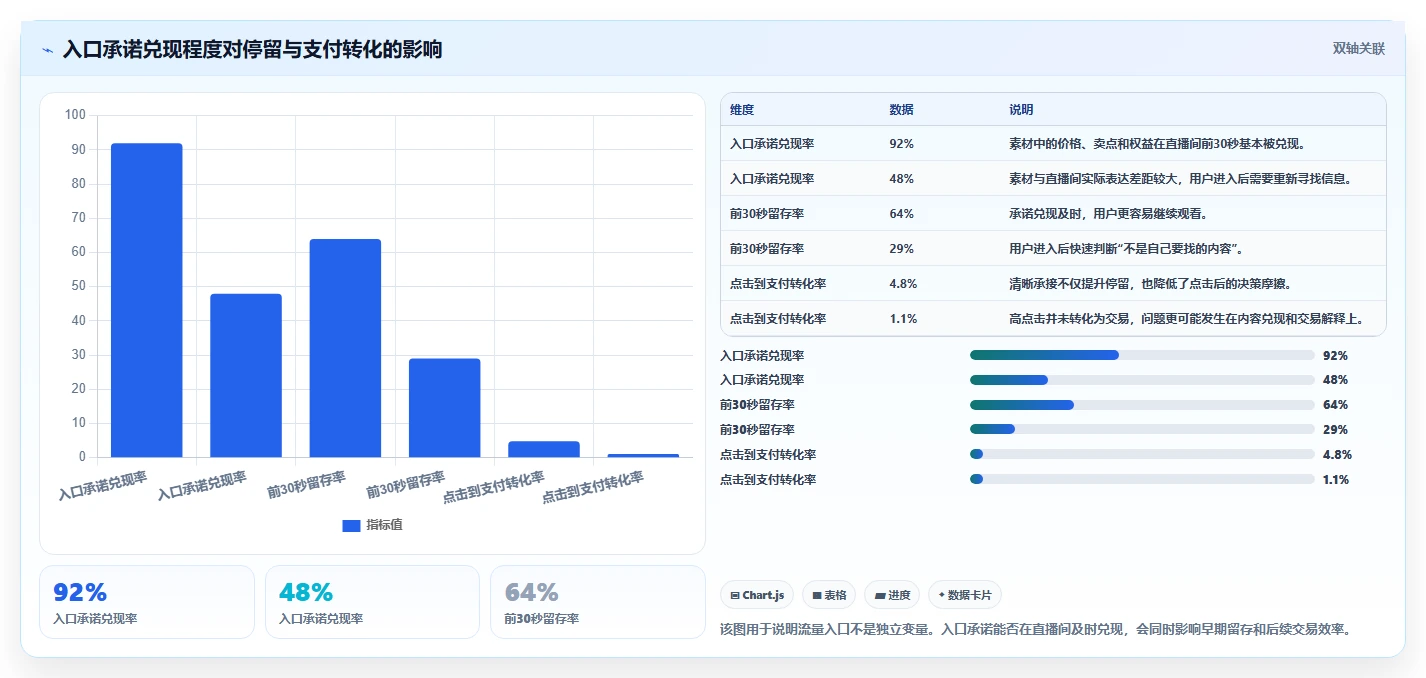The image size is (1426, 678).
Task: Click the blue legend swatch for 指标值
Action: [351, 525]
